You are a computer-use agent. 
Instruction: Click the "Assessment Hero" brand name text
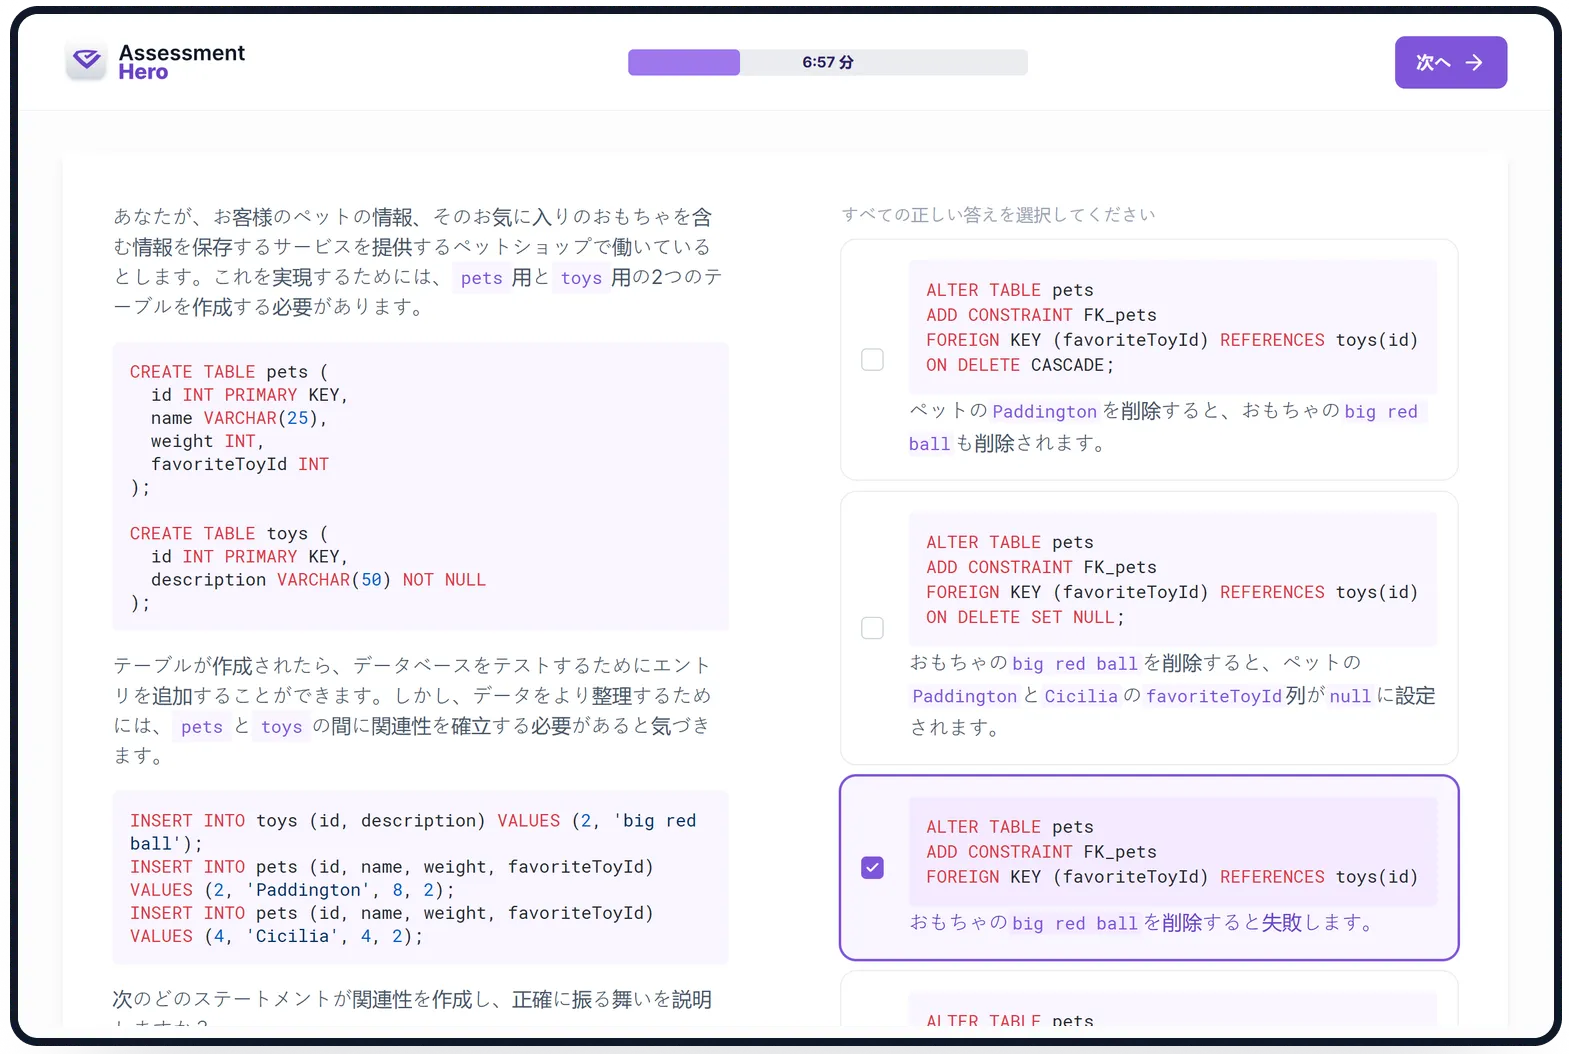[x=181, y=62]
